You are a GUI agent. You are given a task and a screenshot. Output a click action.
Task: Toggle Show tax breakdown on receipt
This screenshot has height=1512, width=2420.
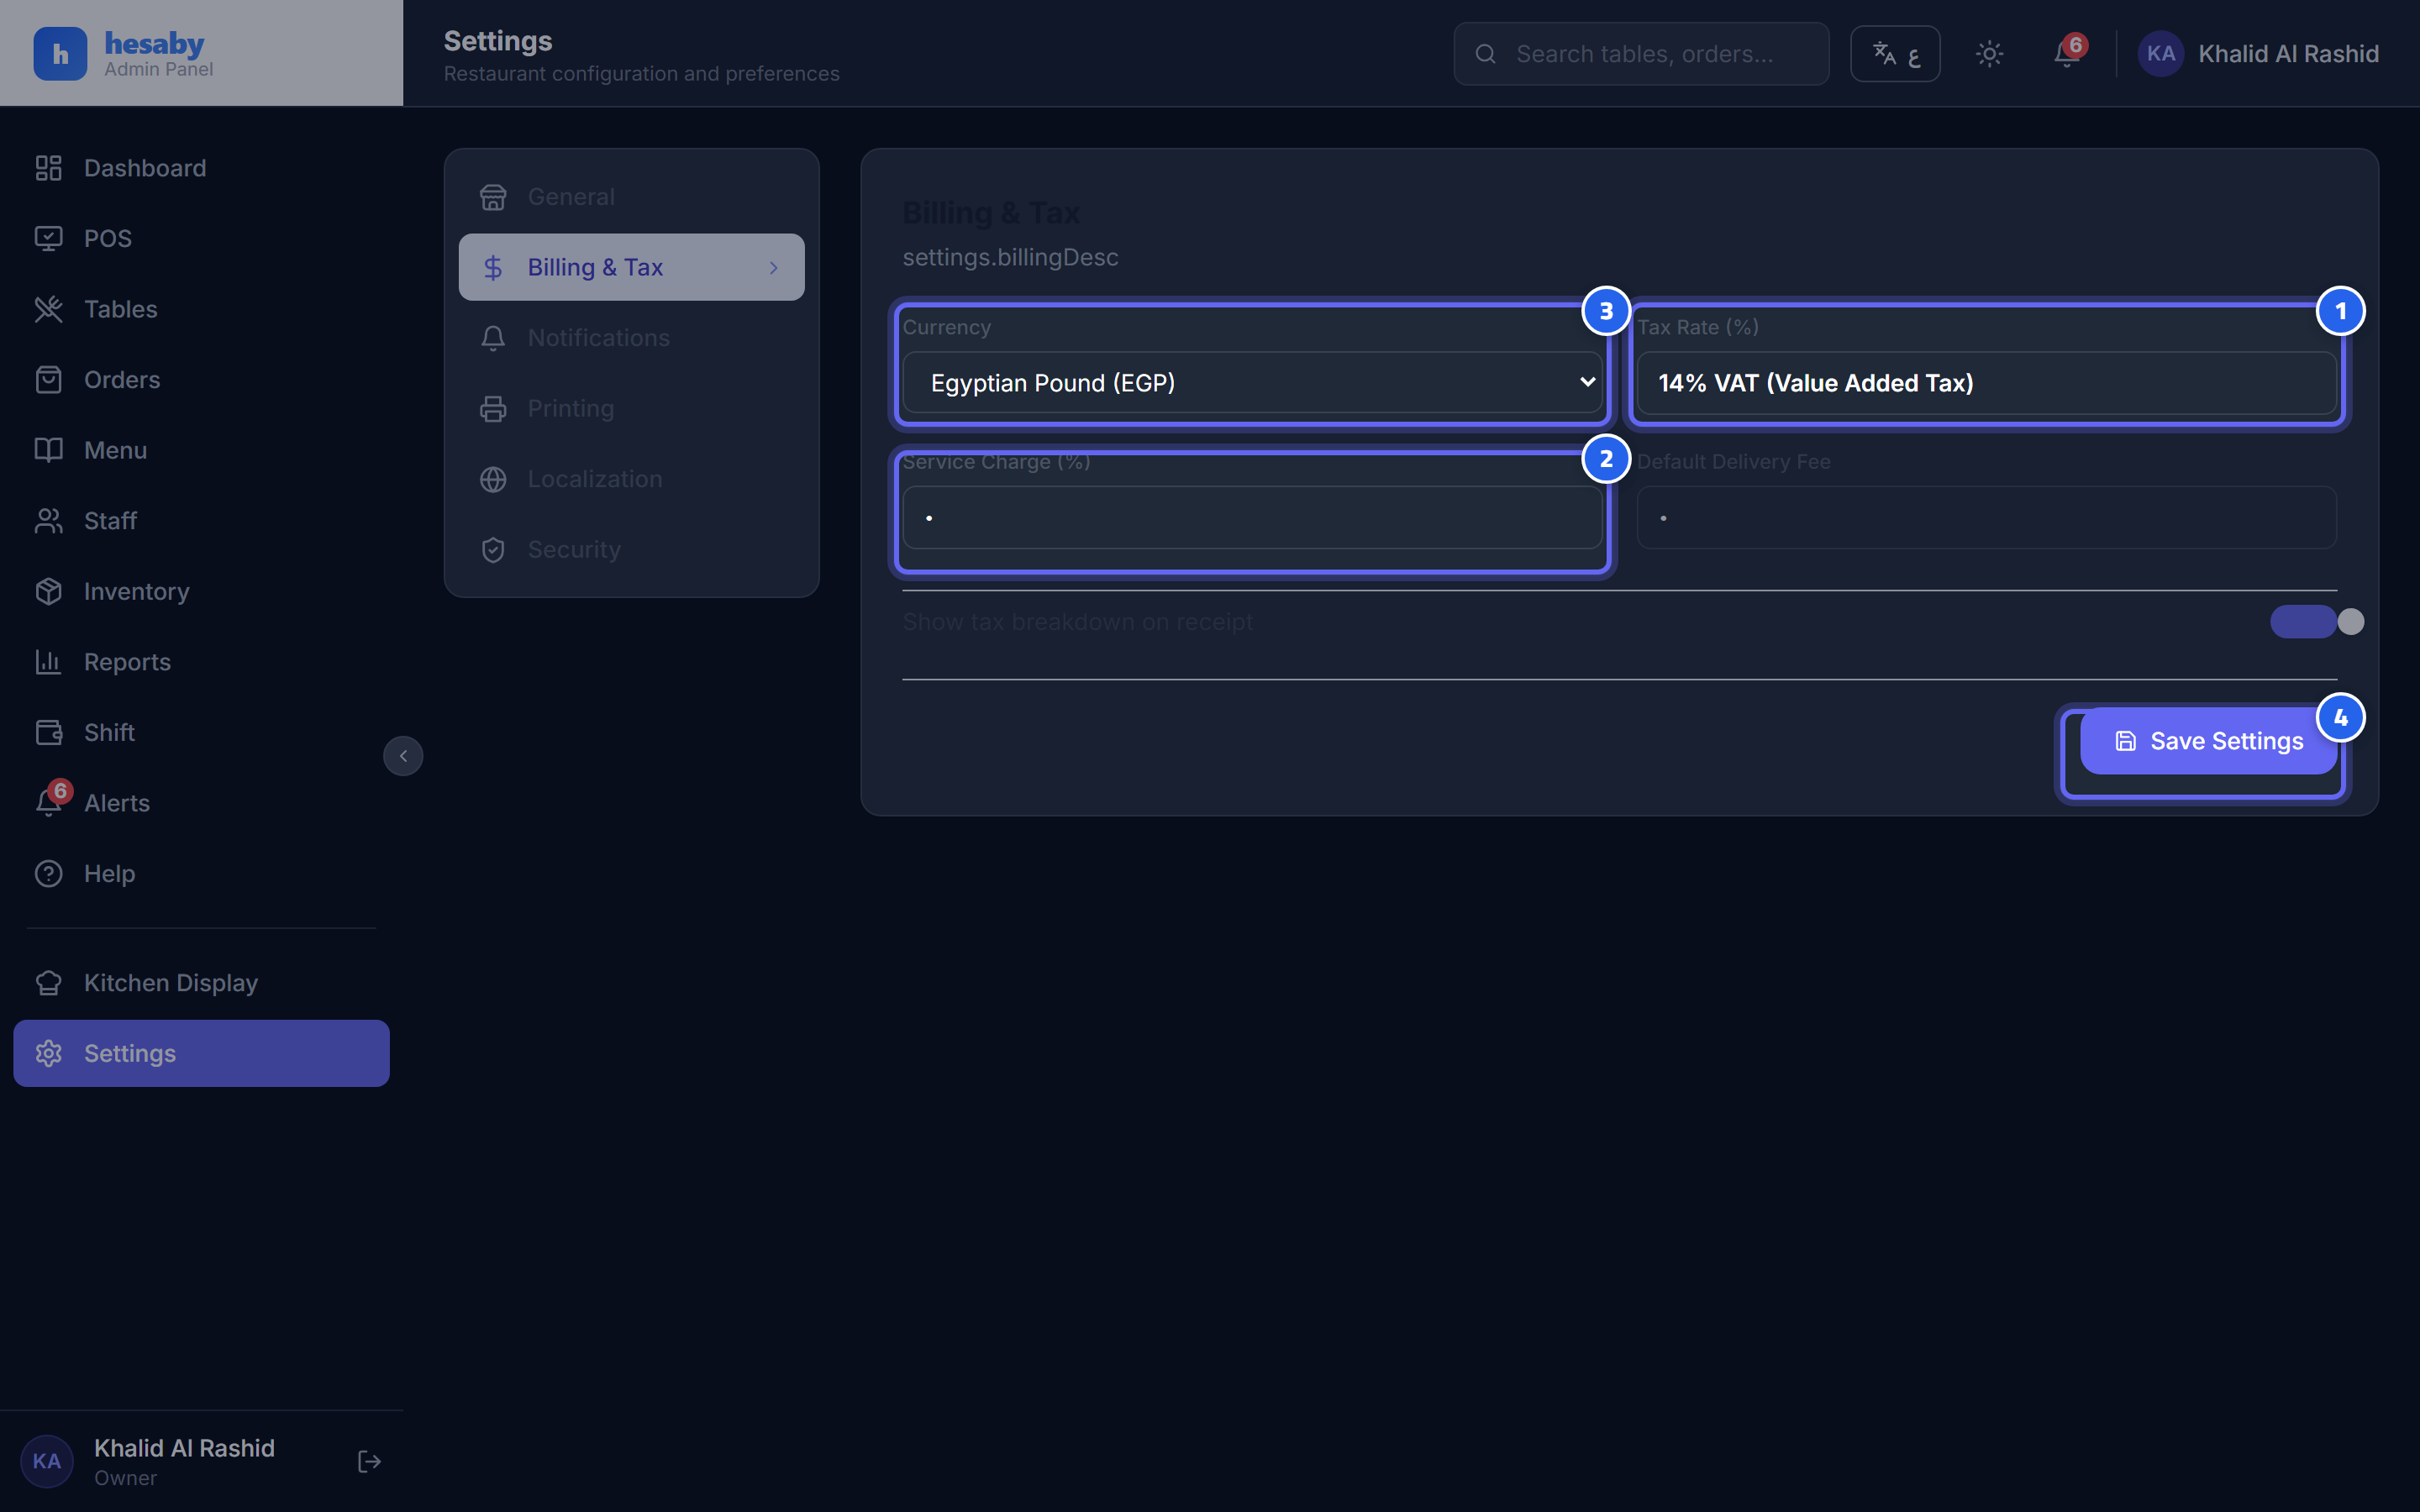coord(2315,622)
